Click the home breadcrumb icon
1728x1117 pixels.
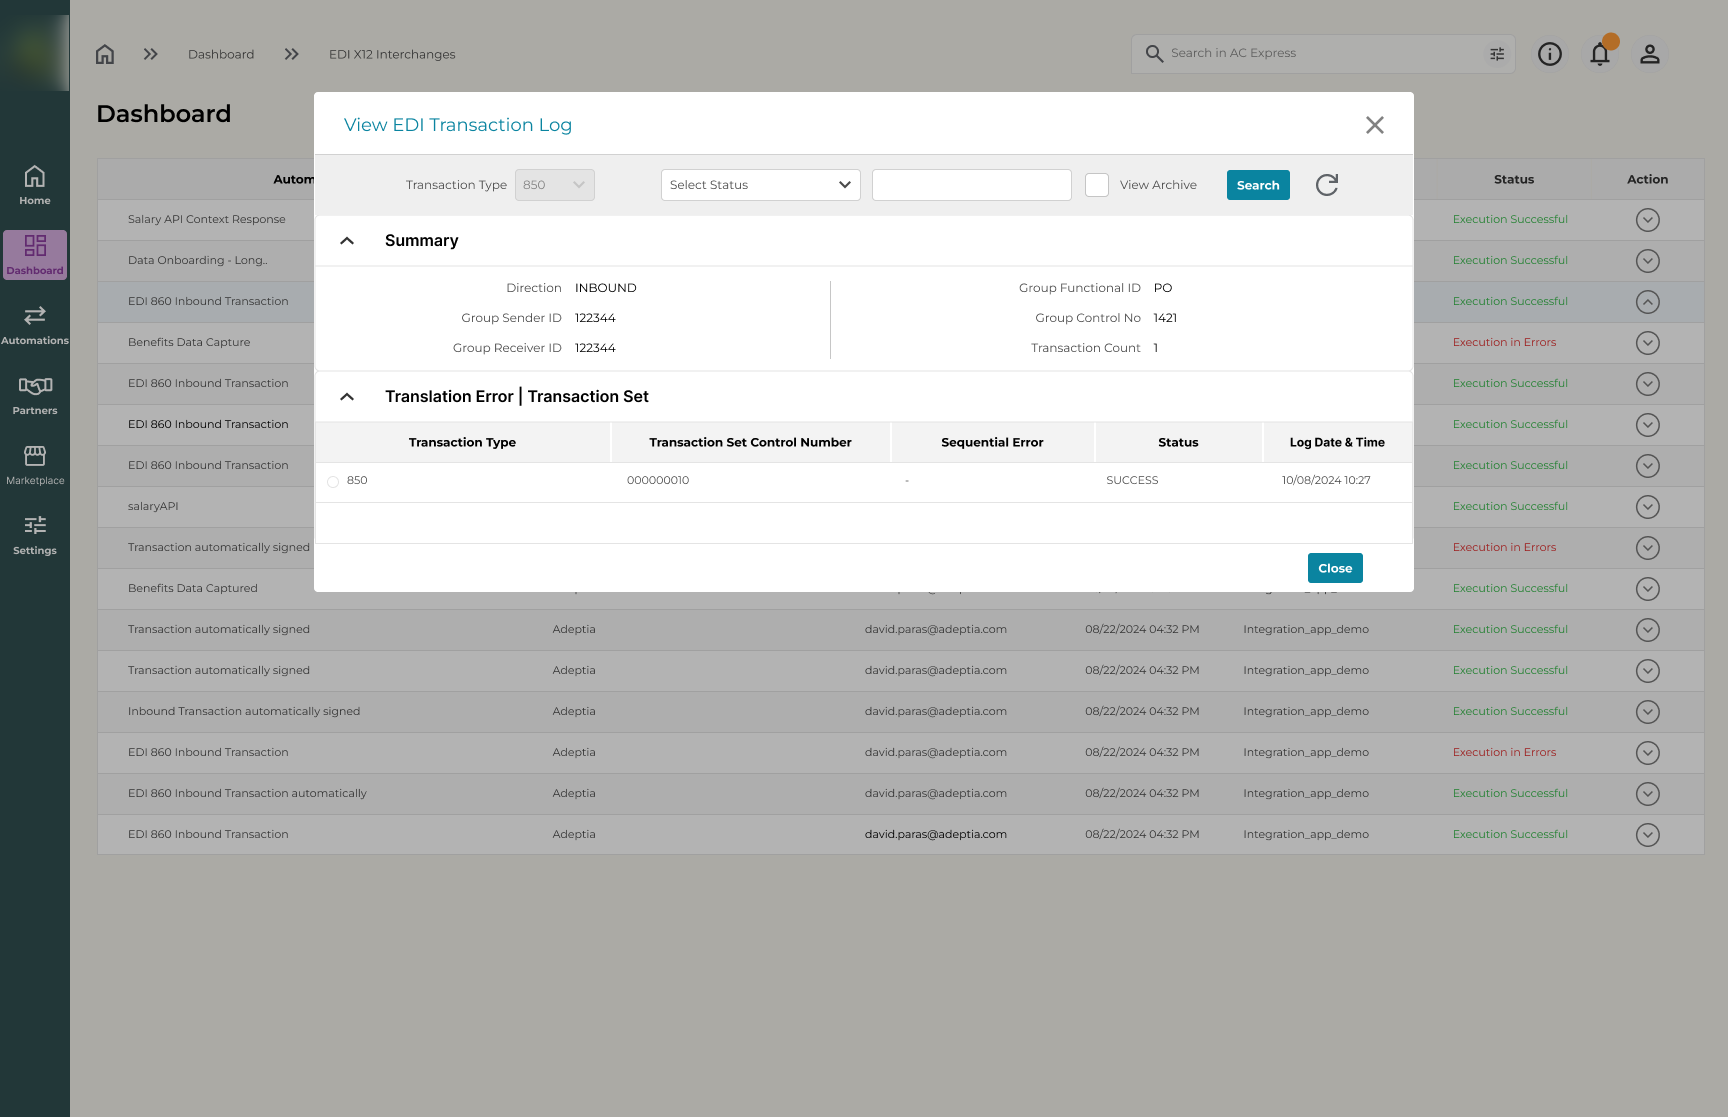tap(105, 54)
